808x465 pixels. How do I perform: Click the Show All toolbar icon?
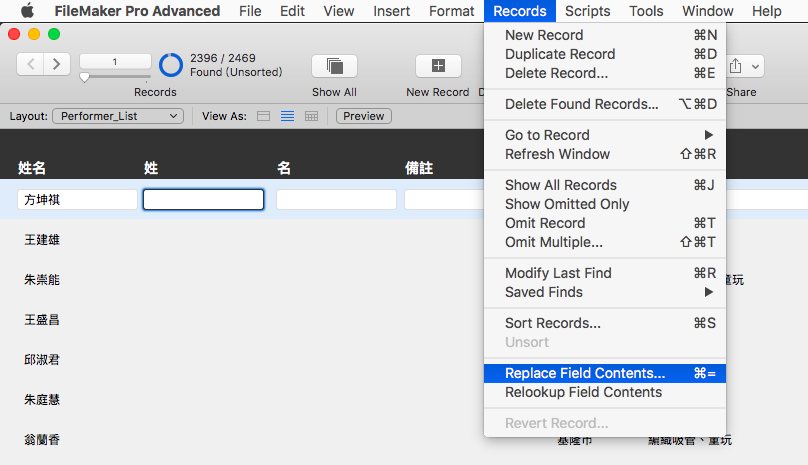334,66
